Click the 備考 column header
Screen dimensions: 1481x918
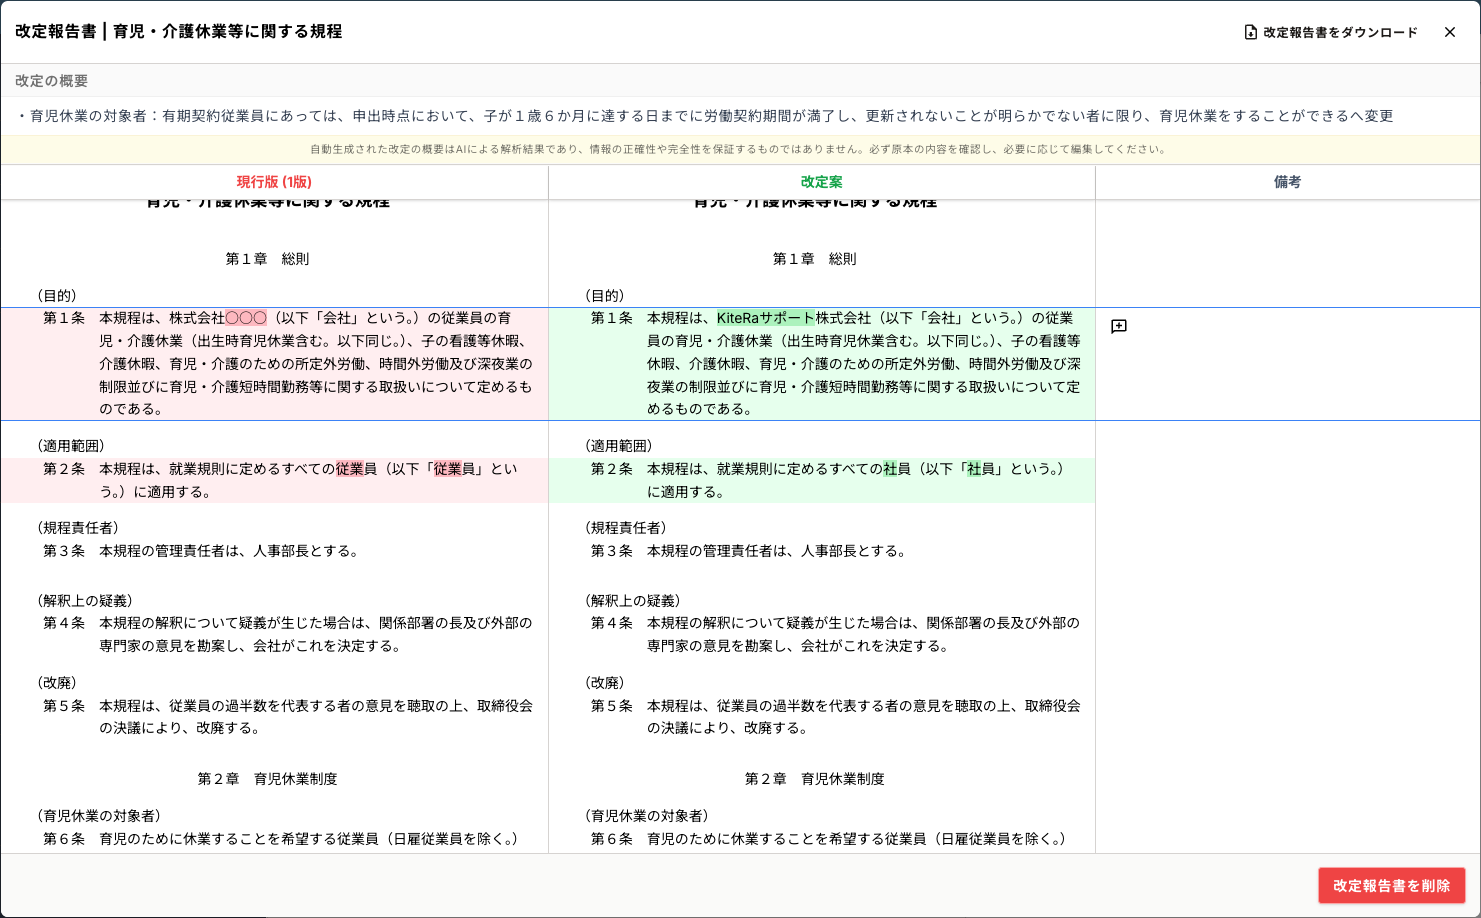pos(1287,182)
